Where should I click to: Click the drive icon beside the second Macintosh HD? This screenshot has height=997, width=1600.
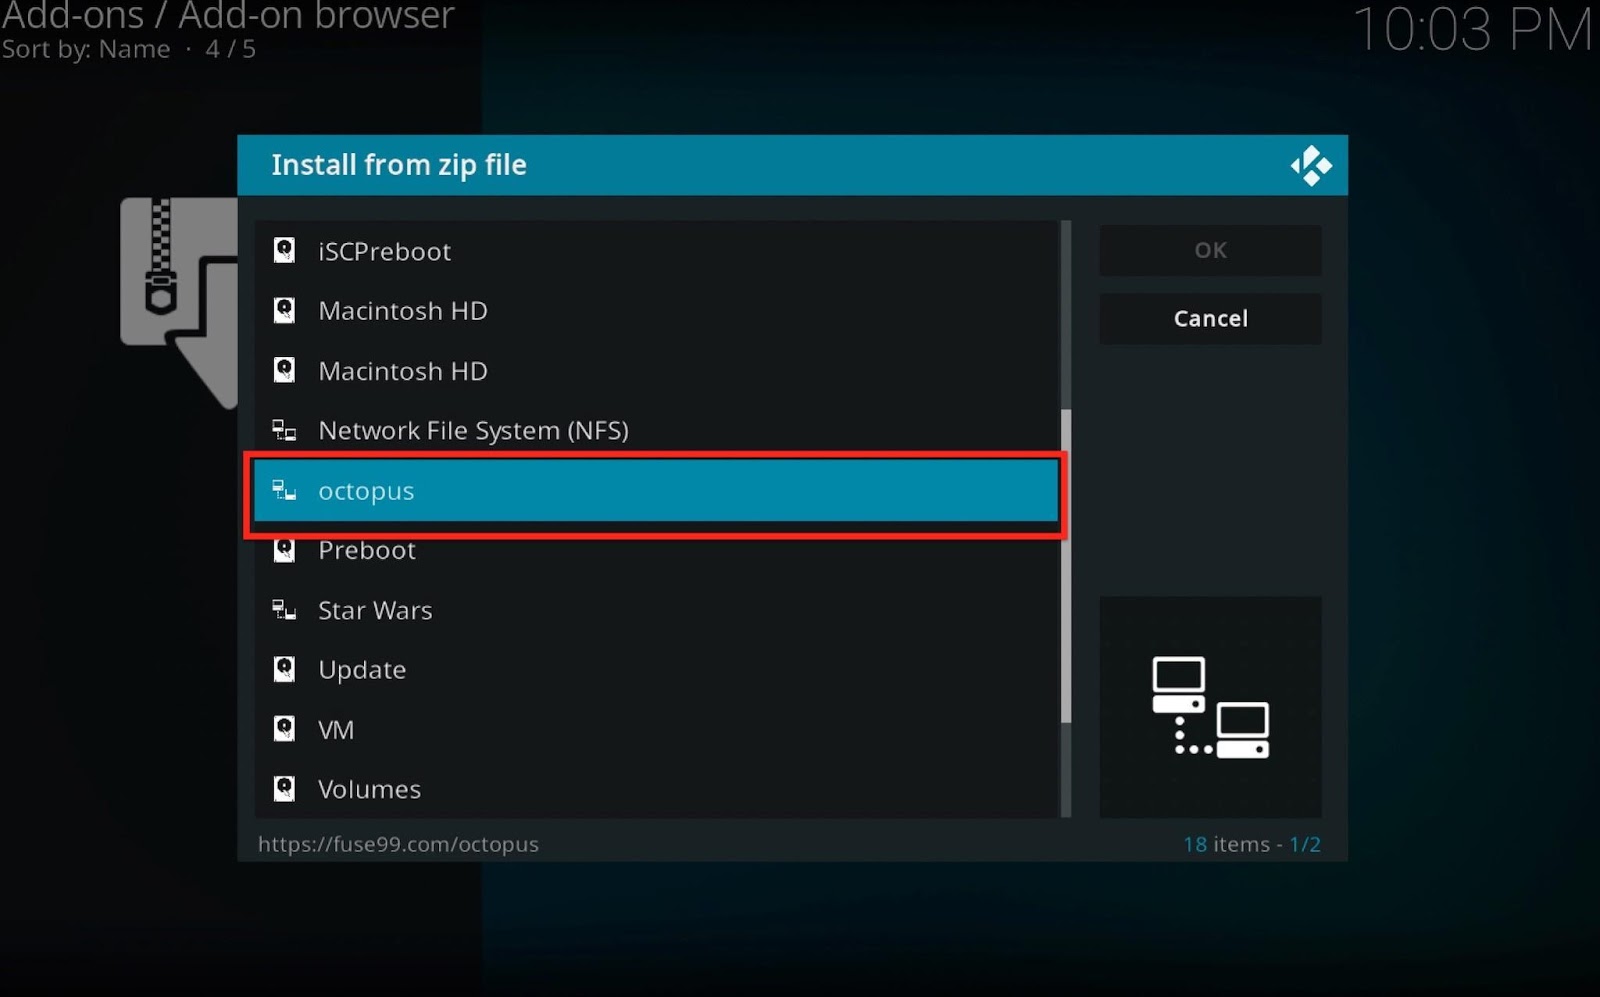[x=284, y=370]
